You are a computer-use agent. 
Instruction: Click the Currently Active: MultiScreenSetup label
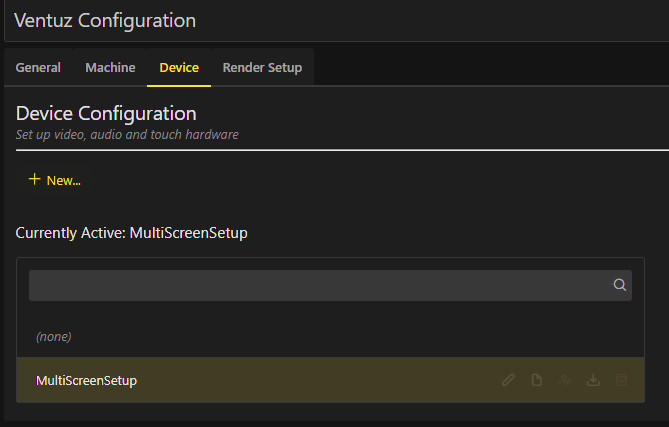tap(131, 233)
